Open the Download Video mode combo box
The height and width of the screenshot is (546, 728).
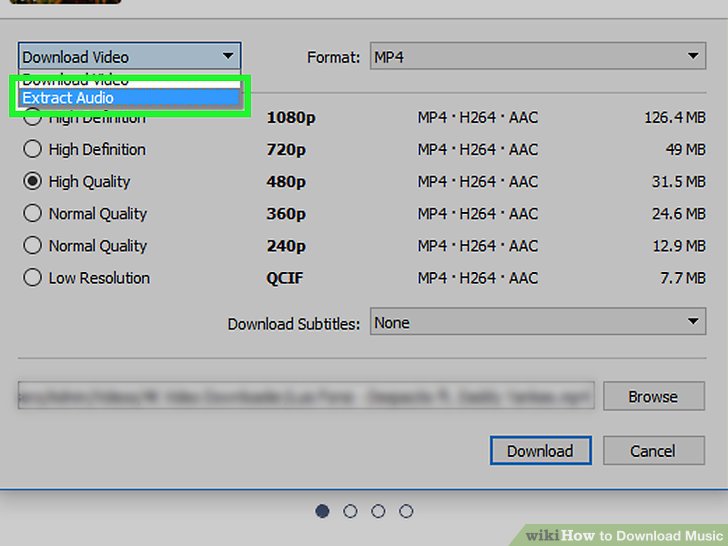point(130,57)
